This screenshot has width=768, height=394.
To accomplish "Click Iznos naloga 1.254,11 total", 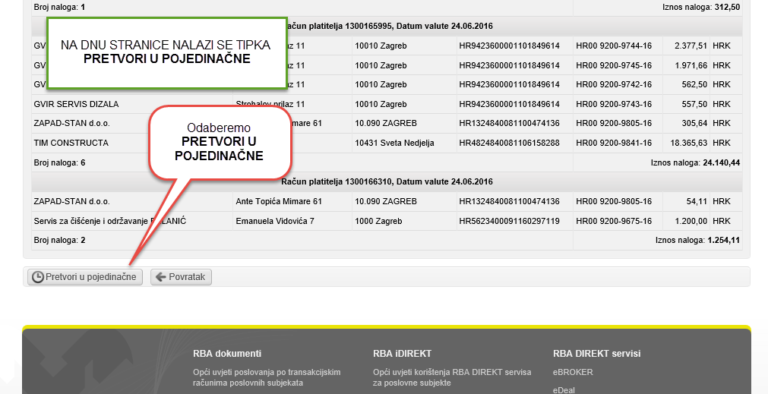I will pos(697,240).
